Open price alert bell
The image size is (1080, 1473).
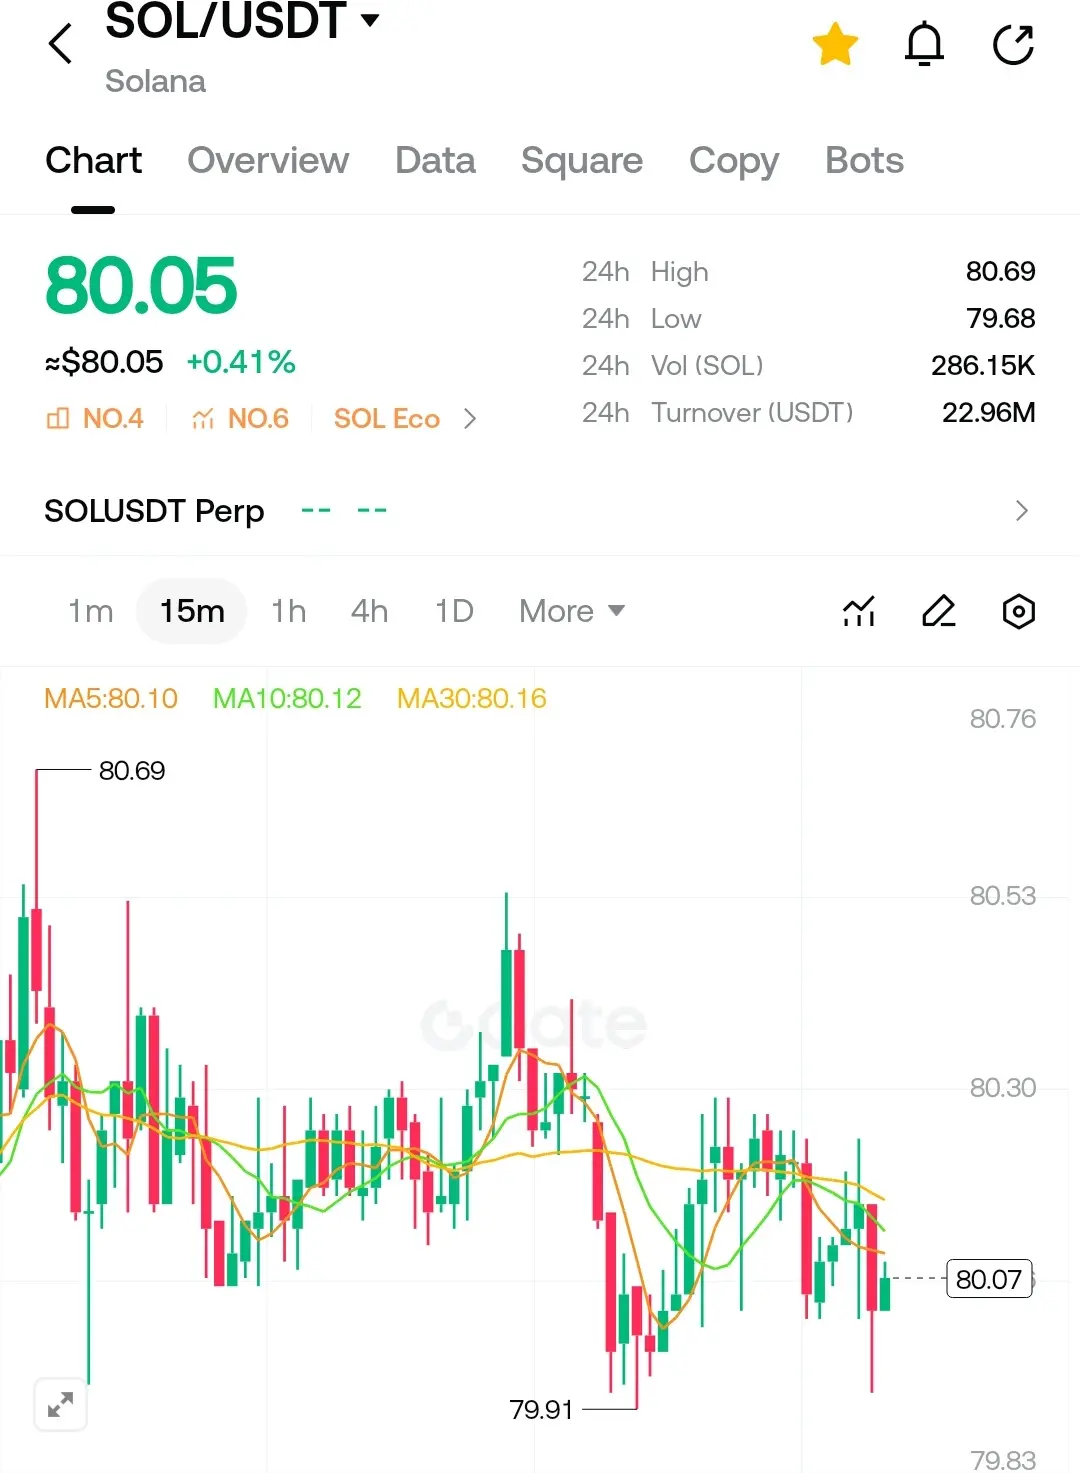coord(924,44)
